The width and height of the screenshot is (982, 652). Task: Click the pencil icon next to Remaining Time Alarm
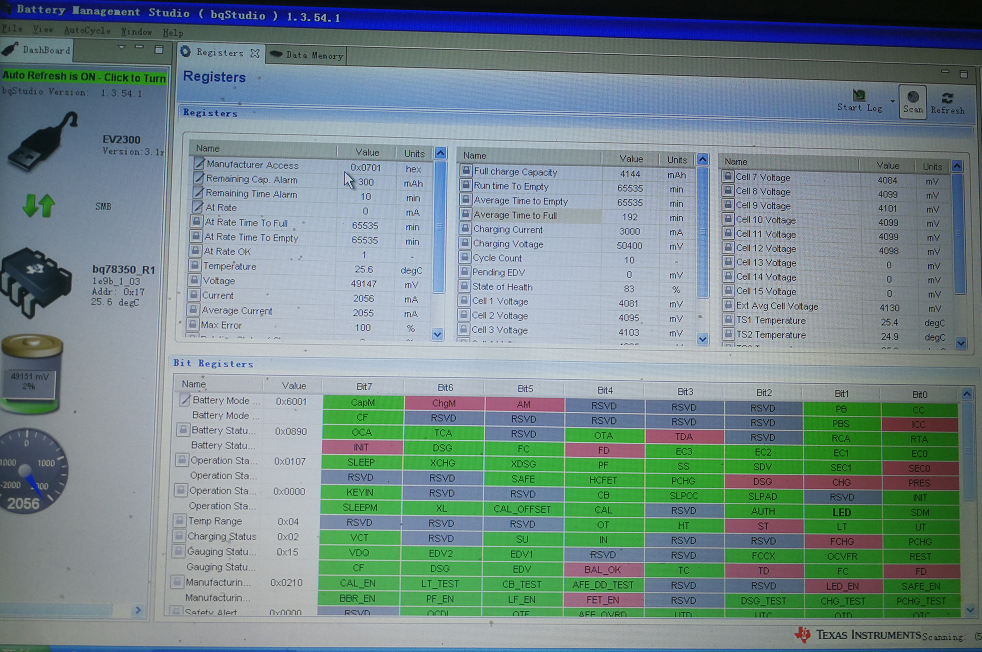click(x=198, y=193)
